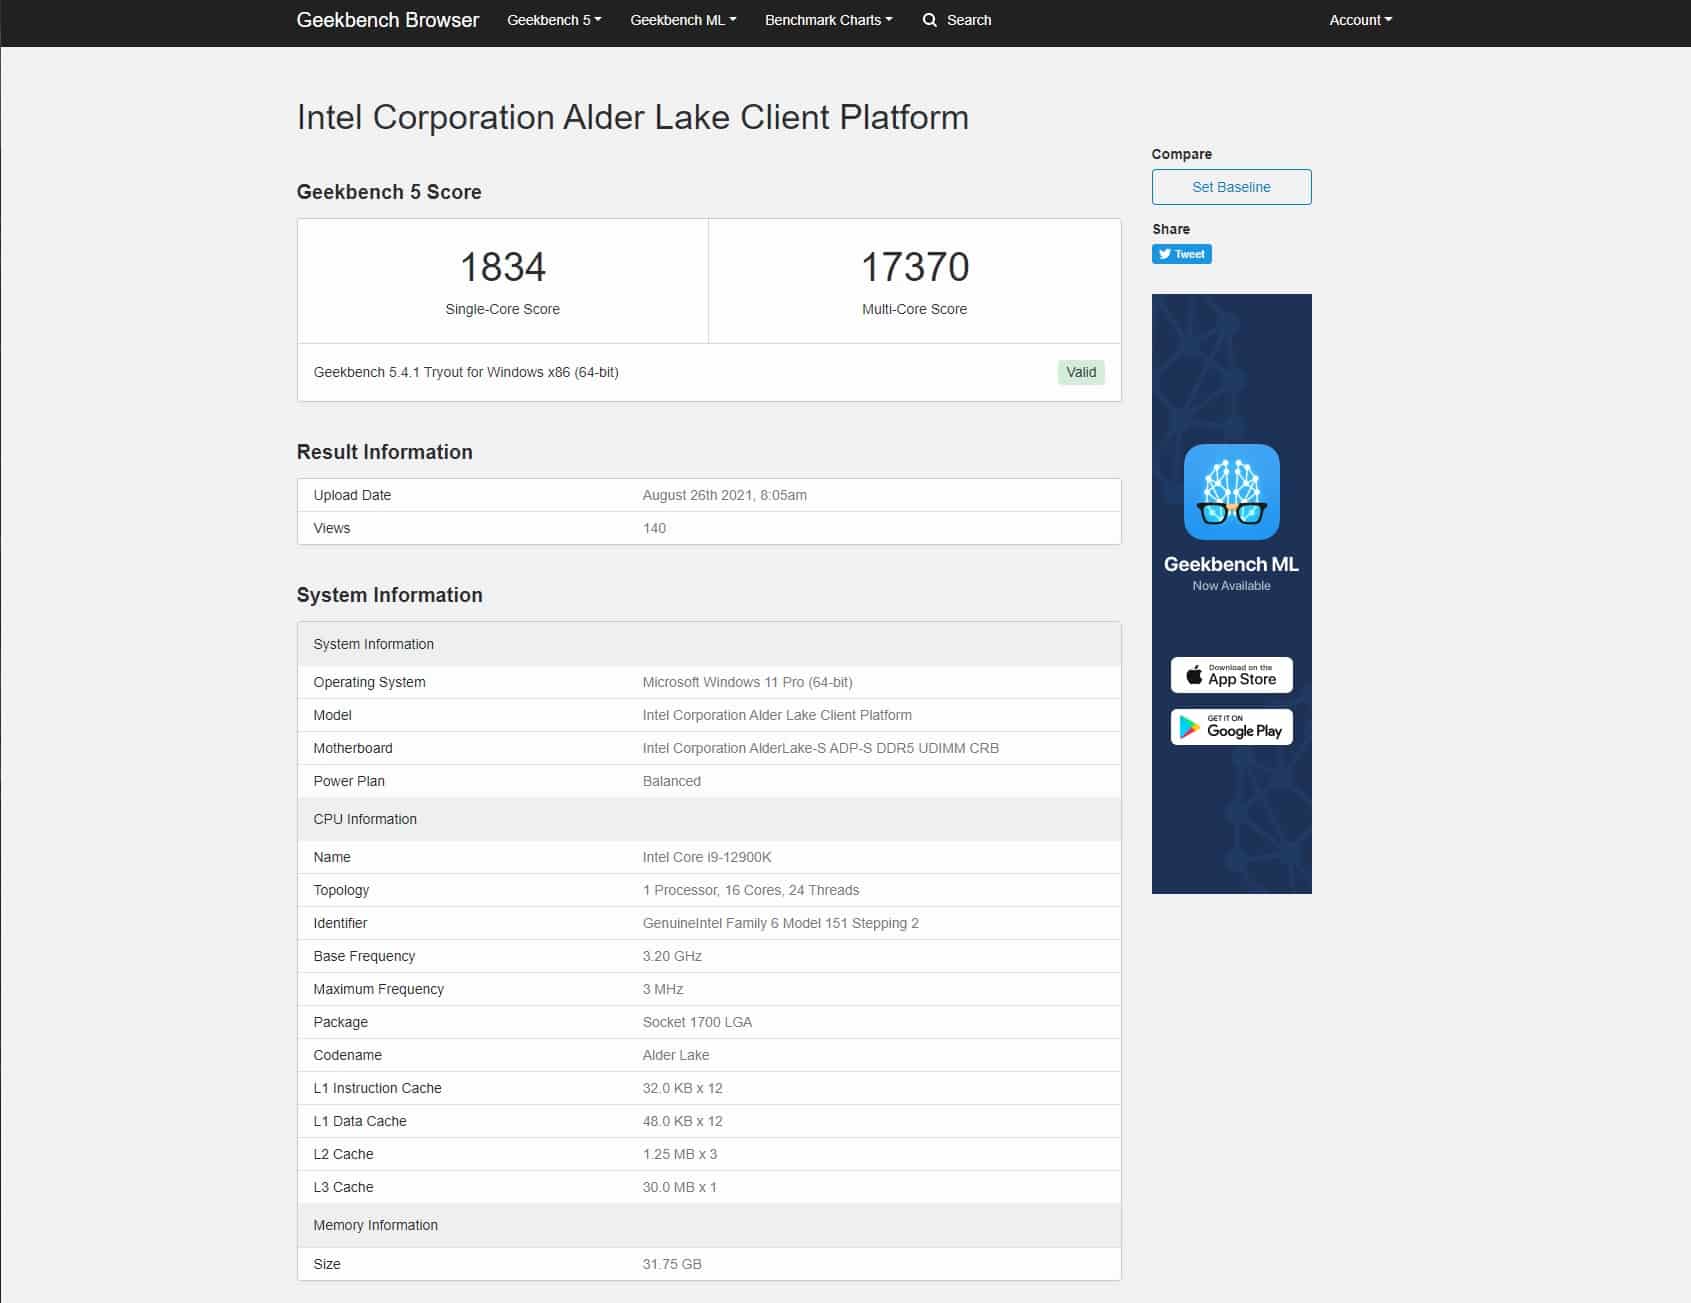Viewport: 1691px width, 1303px height.
Task: Click the CPU Information section header
Action: point(709,819)
